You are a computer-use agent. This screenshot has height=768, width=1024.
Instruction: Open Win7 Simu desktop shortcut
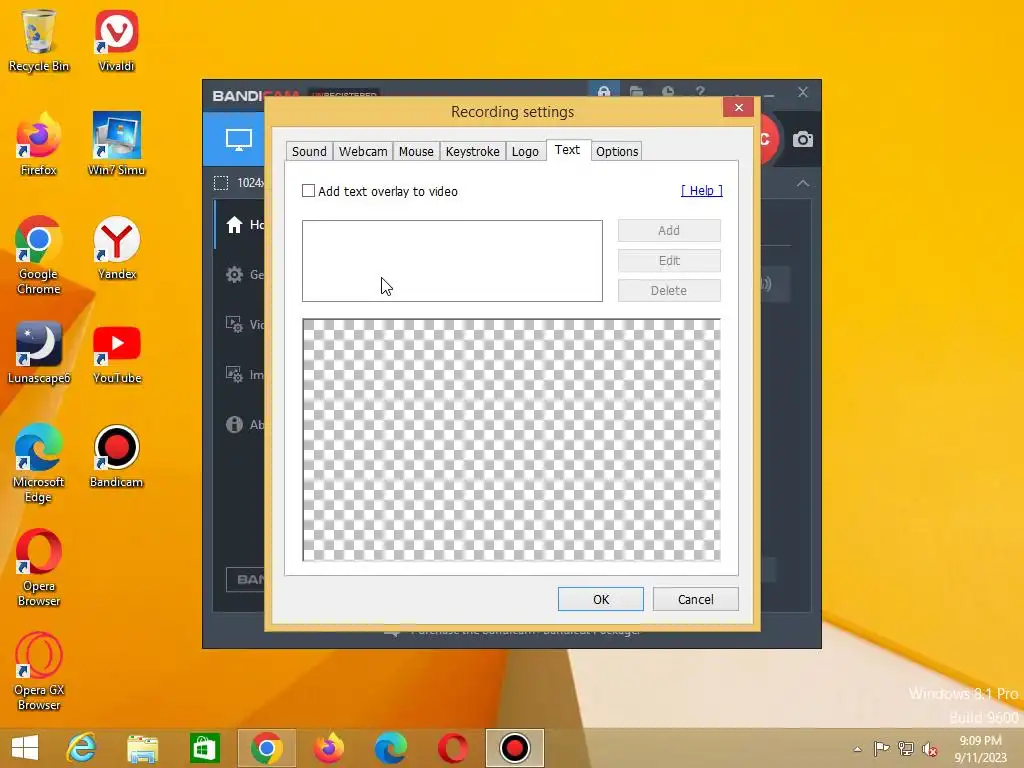coord(116,144)
